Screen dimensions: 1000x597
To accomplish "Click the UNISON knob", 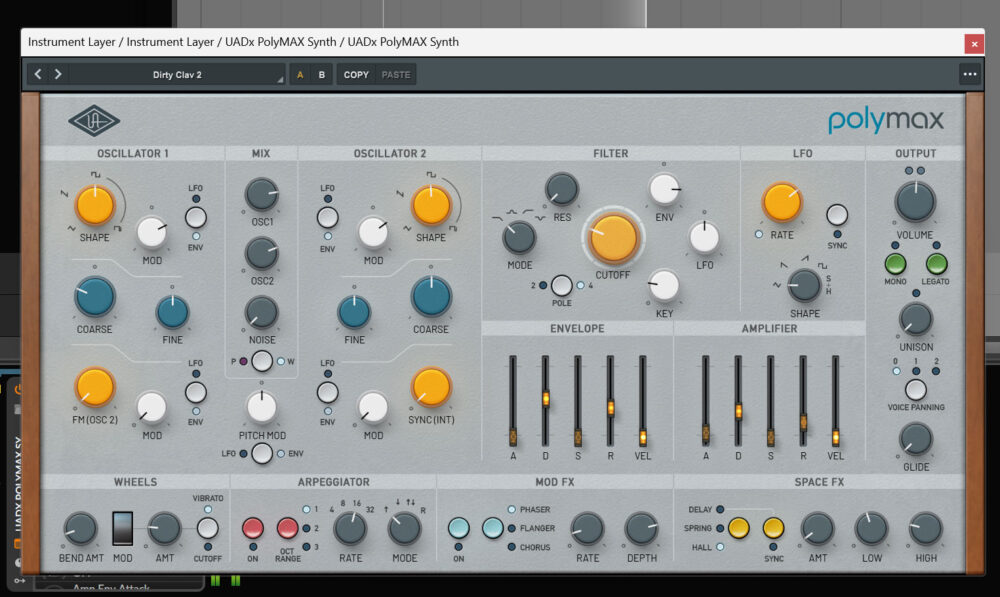I will 915,318.
